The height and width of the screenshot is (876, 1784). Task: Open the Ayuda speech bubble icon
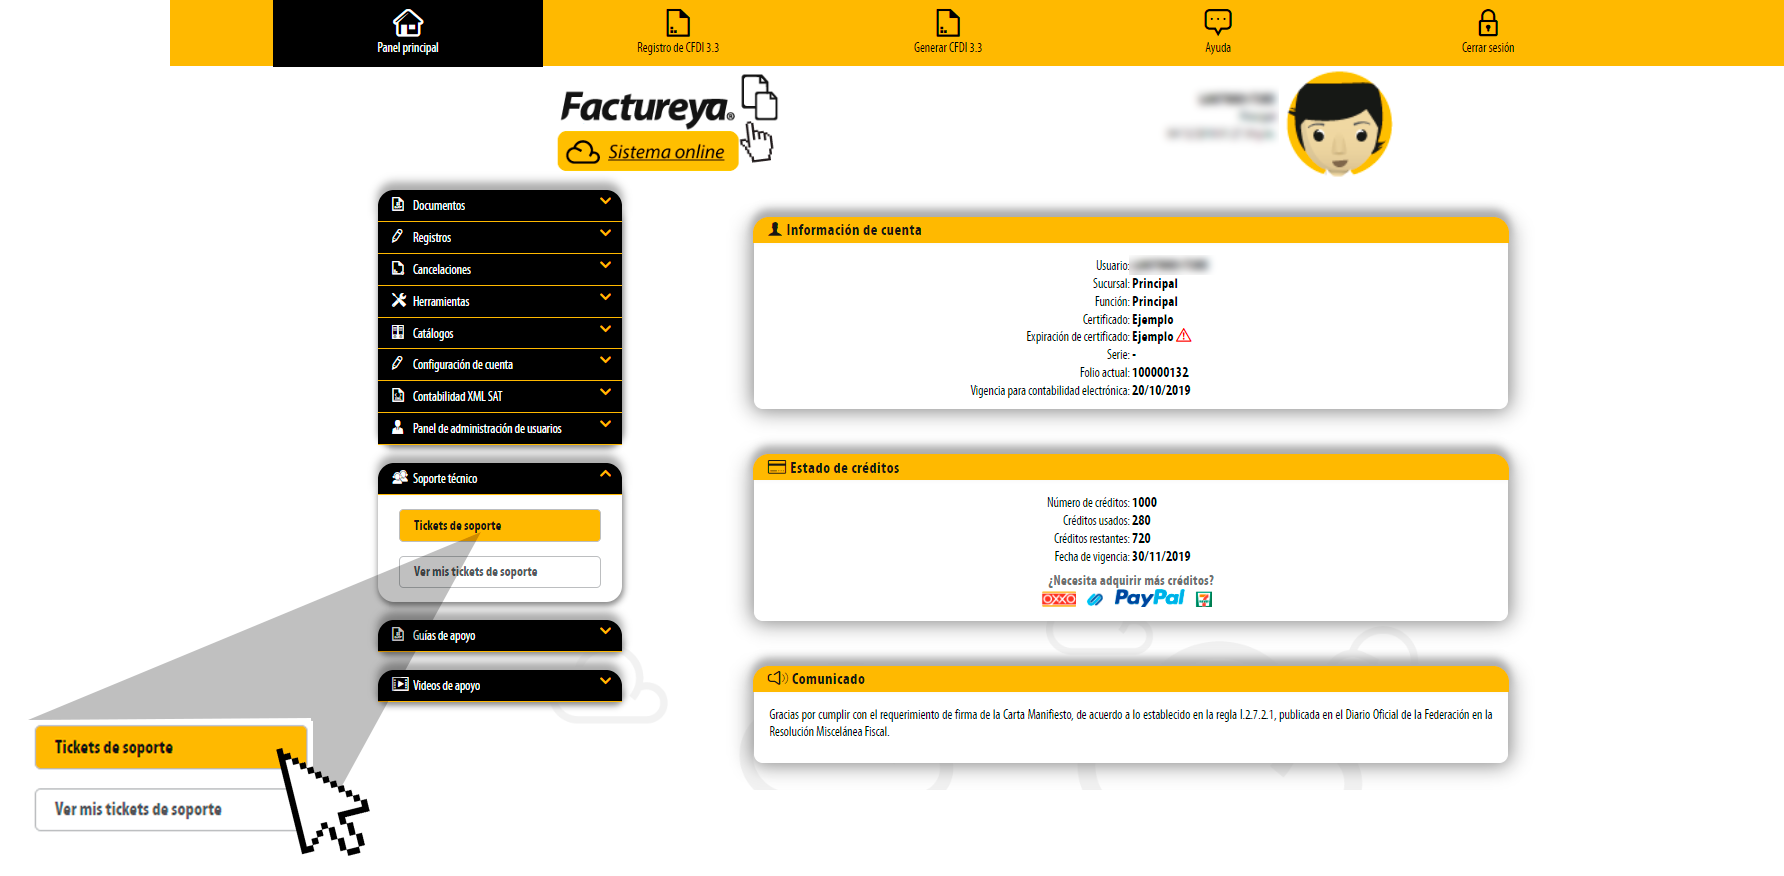[x=1218, y=22]
